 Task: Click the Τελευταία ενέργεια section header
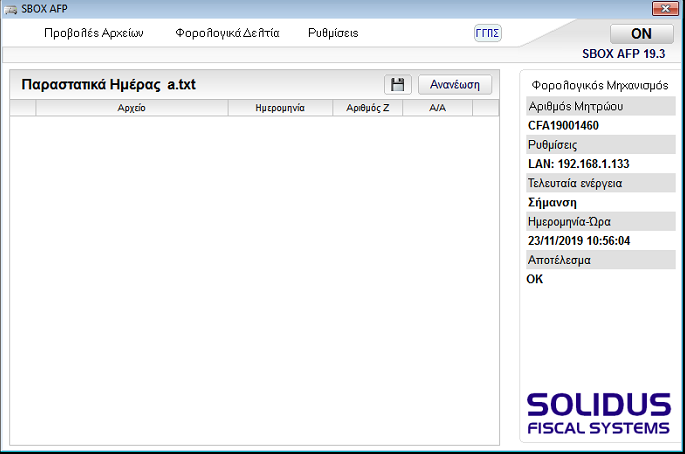[575, 183]
